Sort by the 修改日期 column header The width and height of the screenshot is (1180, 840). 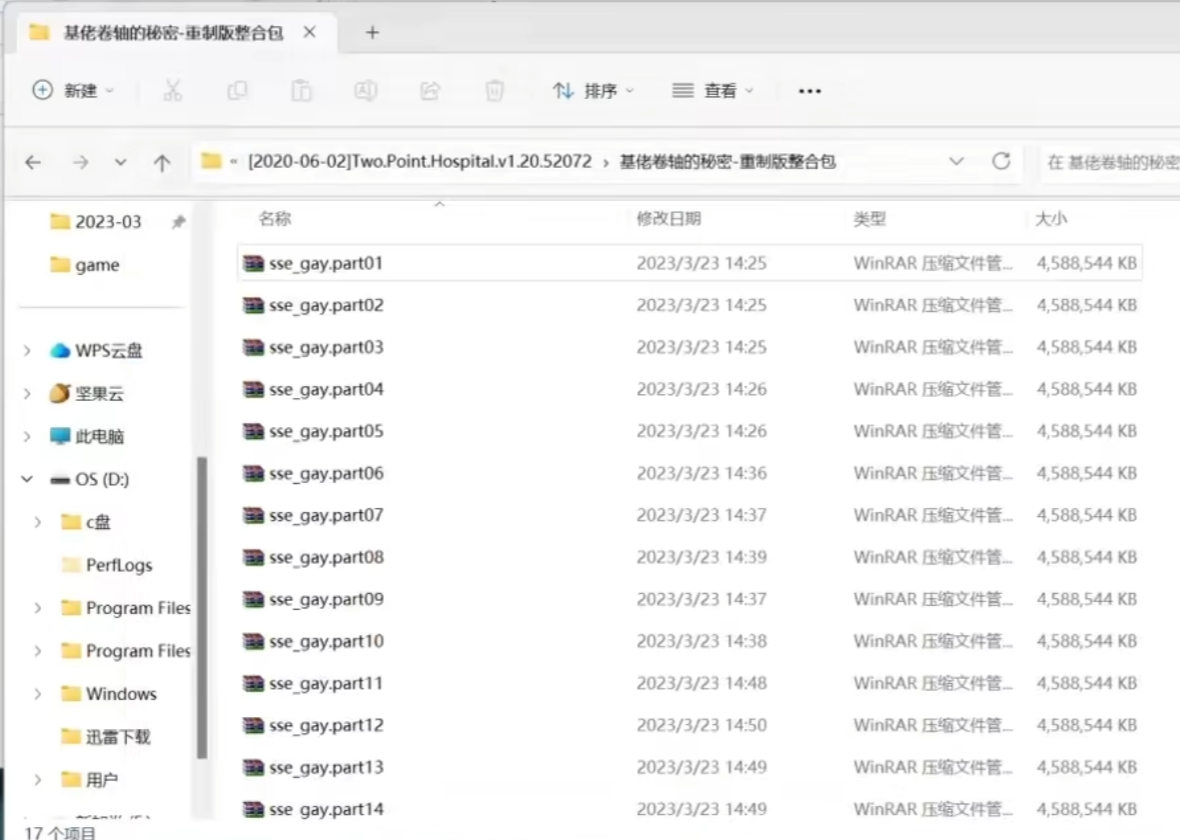(x=668, y=219)
